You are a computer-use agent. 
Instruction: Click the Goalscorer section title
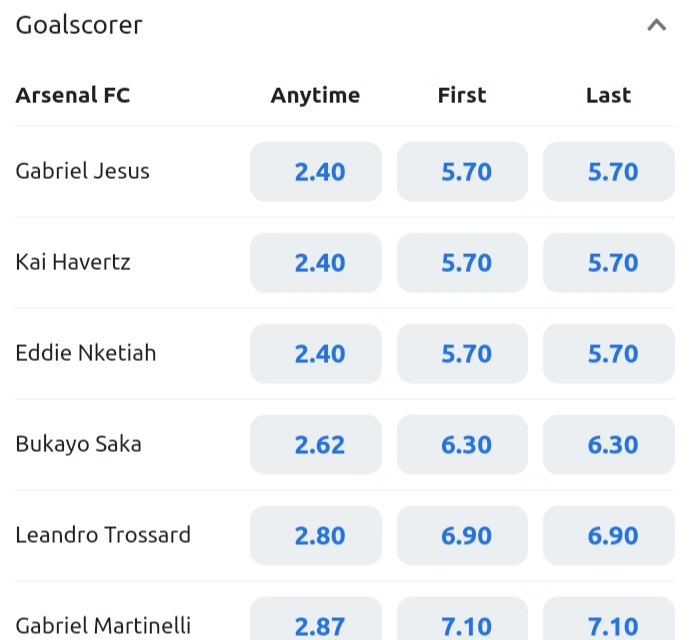[79, 26]
